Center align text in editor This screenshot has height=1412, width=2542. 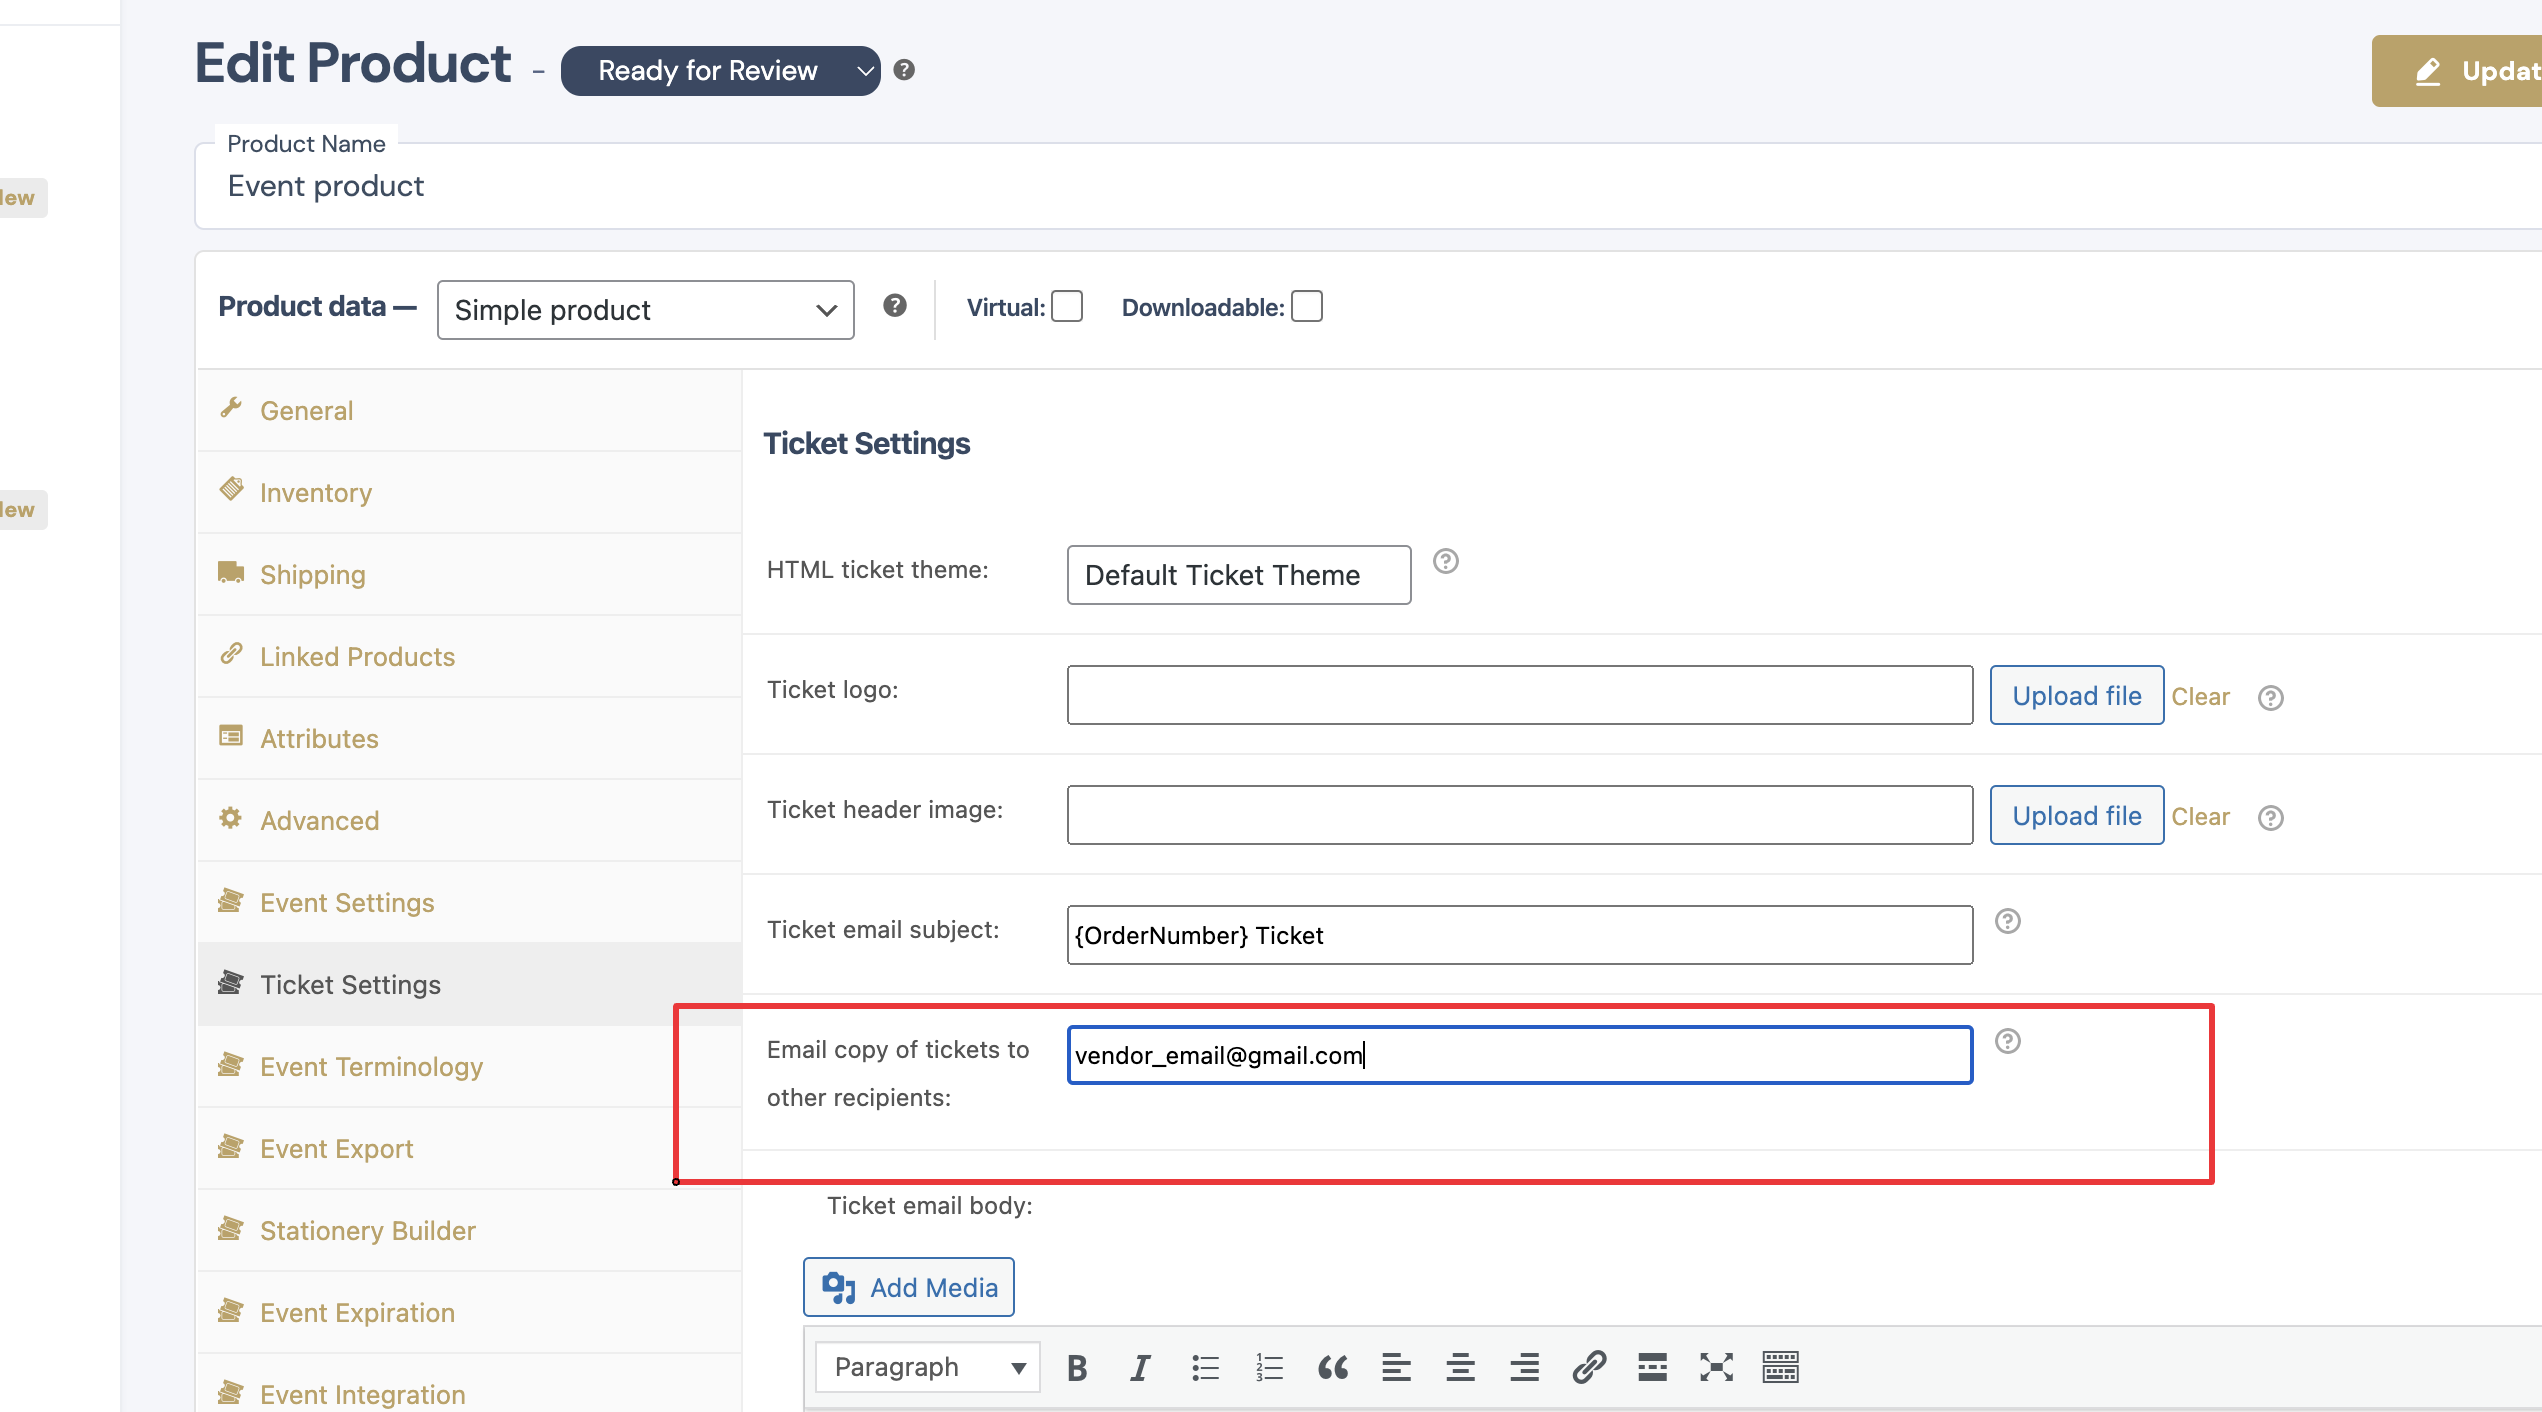(1460, 1367)
